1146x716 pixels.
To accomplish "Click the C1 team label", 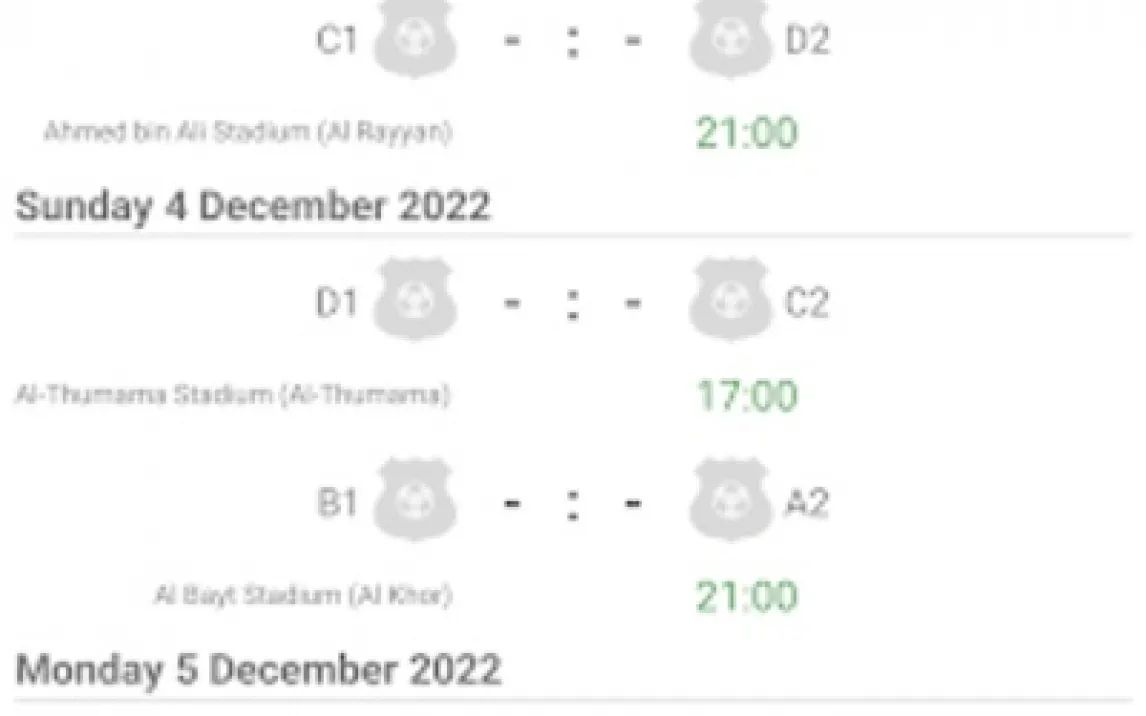I will (336, 41).
